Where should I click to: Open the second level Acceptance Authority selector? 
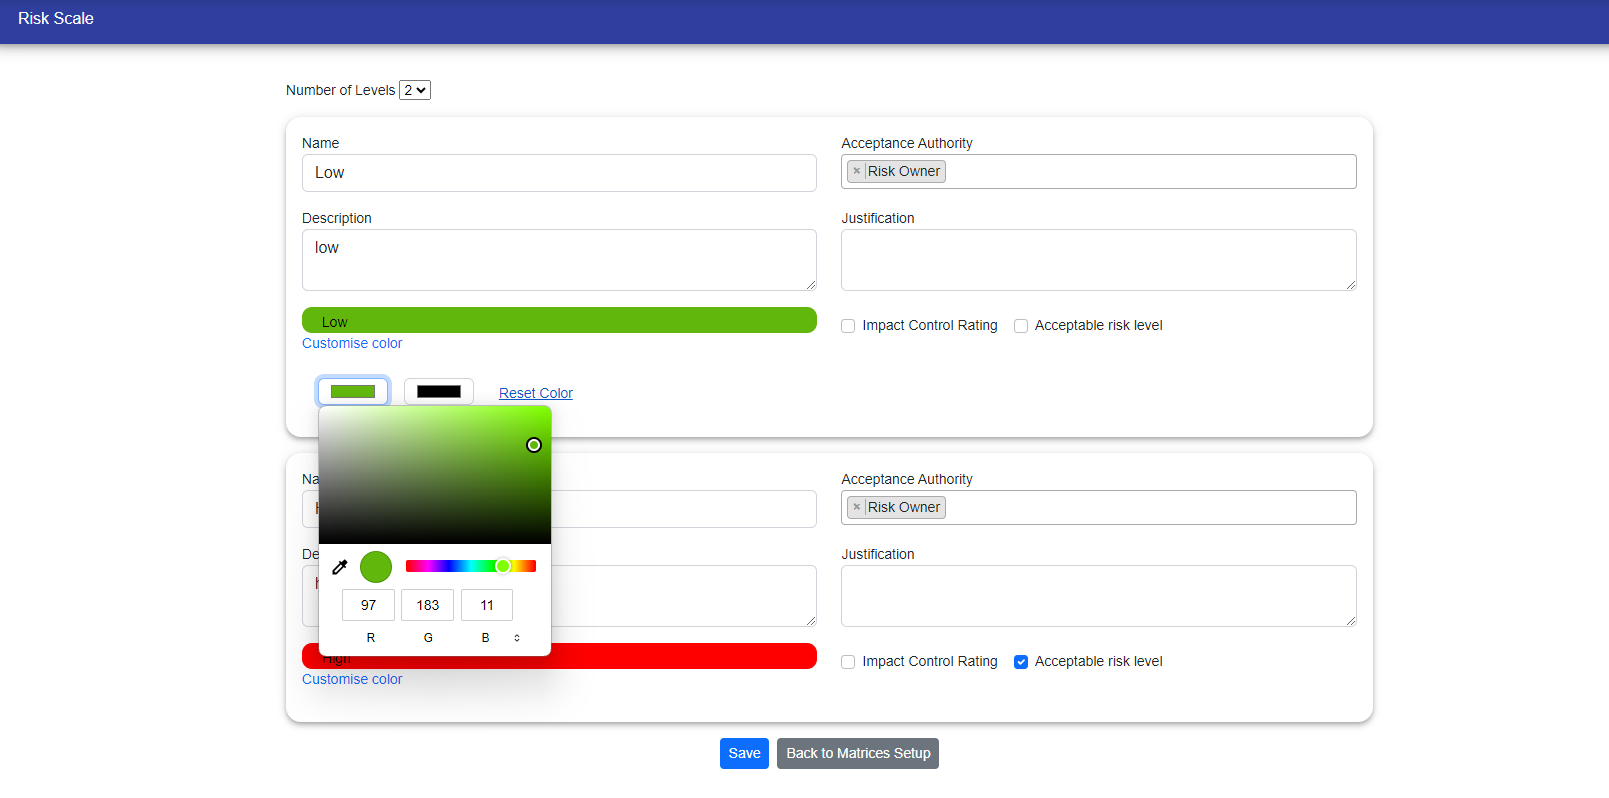coord(1150,507)
